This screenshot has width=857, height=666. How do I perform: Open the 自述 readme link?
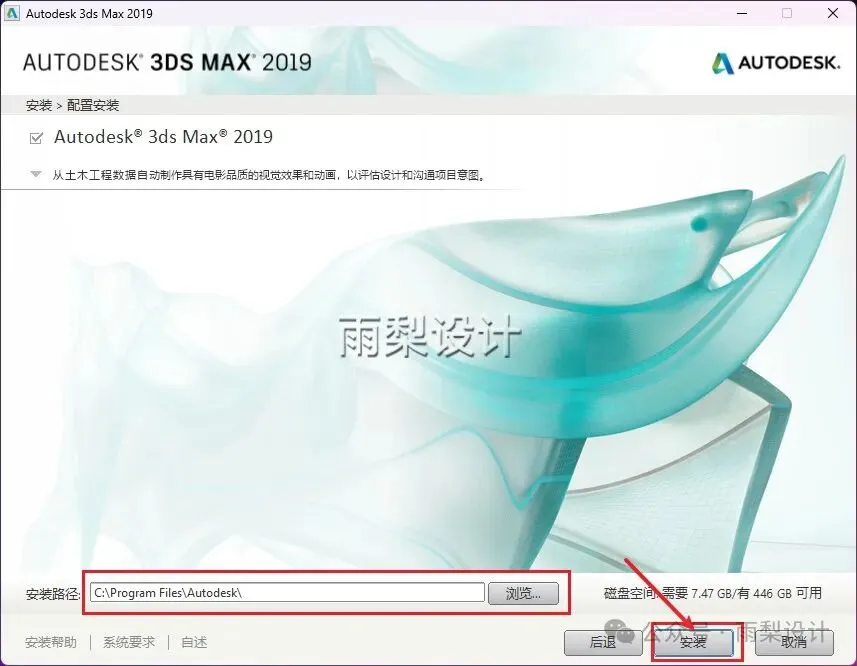click(x=194, y=642)
